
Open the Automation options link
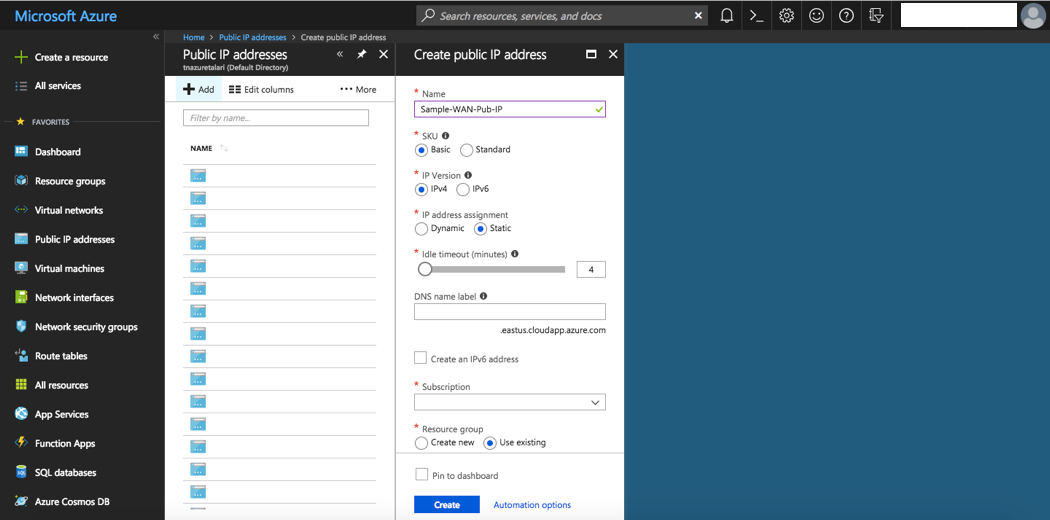pyautogui.click(x=532, y=505)
